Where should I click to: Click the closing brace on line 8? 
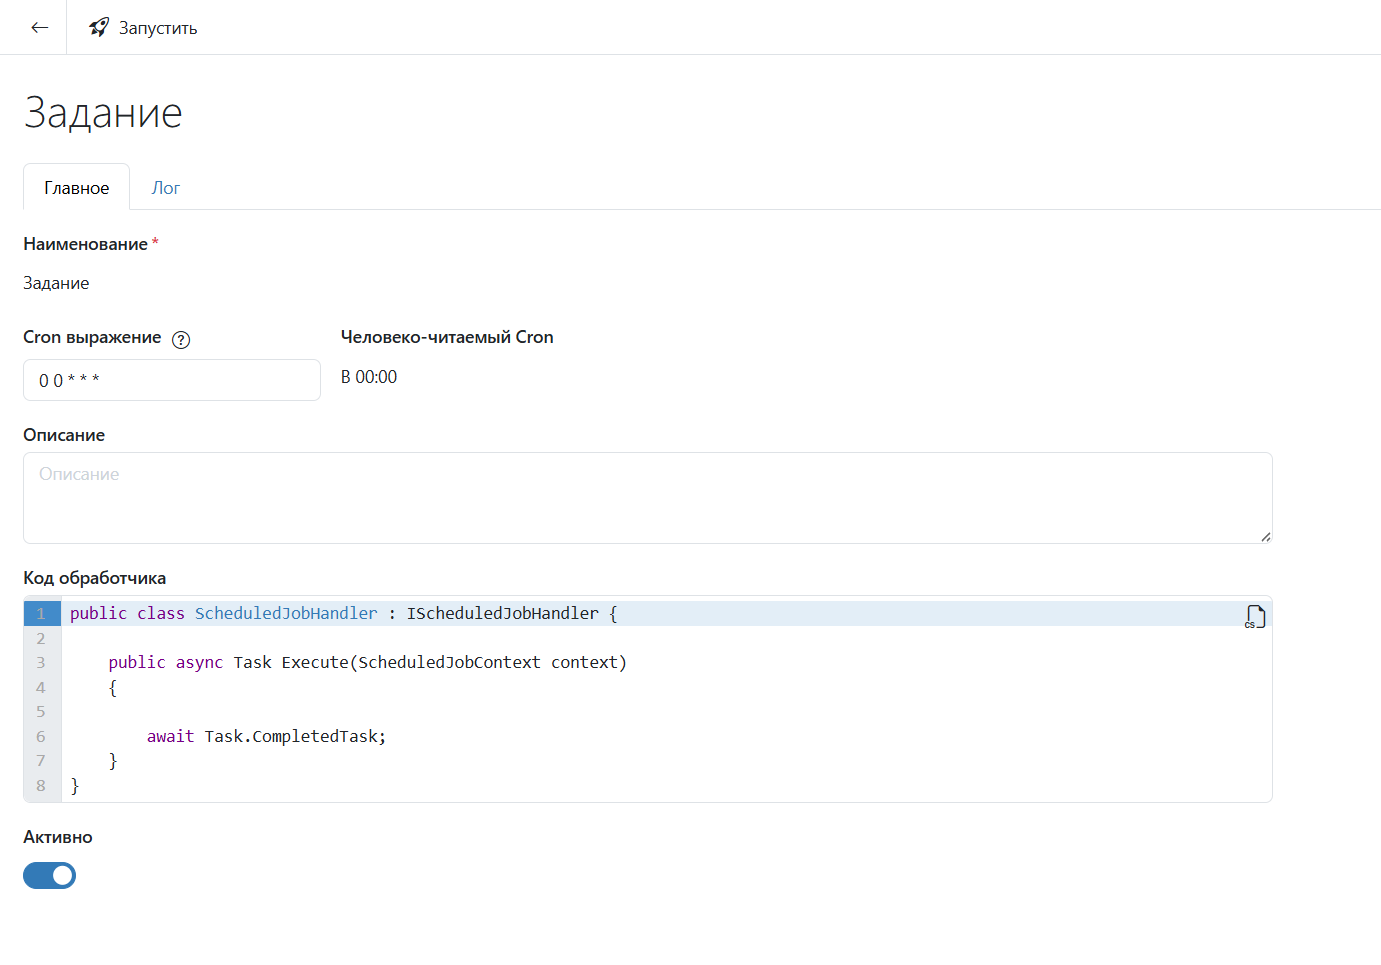pos(75,786)
